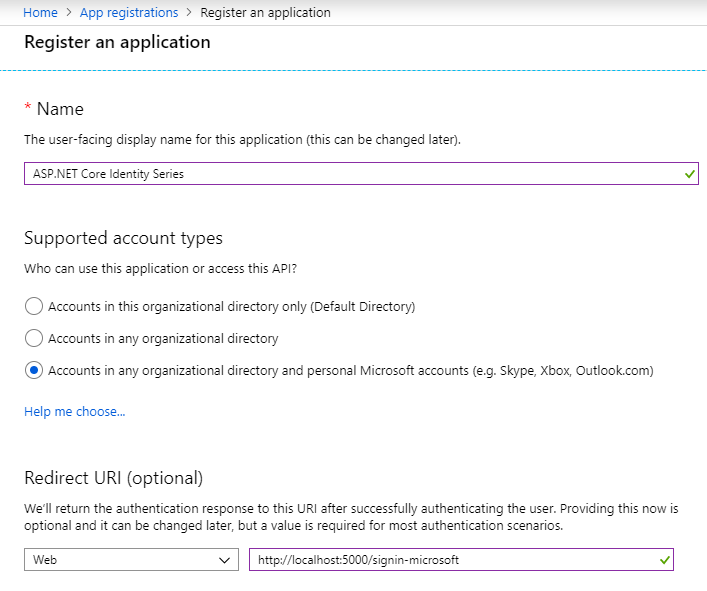
Task: Go back to App registrations breadcrumb
Action: coord(128,13)
